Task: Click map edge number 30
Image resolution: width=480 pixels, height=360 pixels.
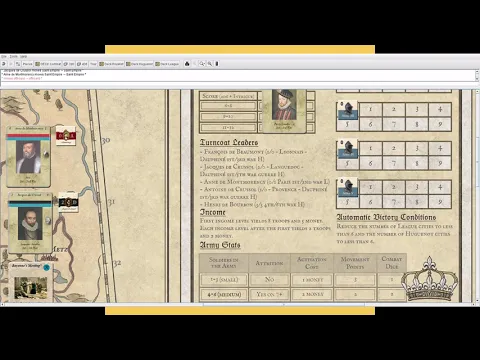Action: 106,140
